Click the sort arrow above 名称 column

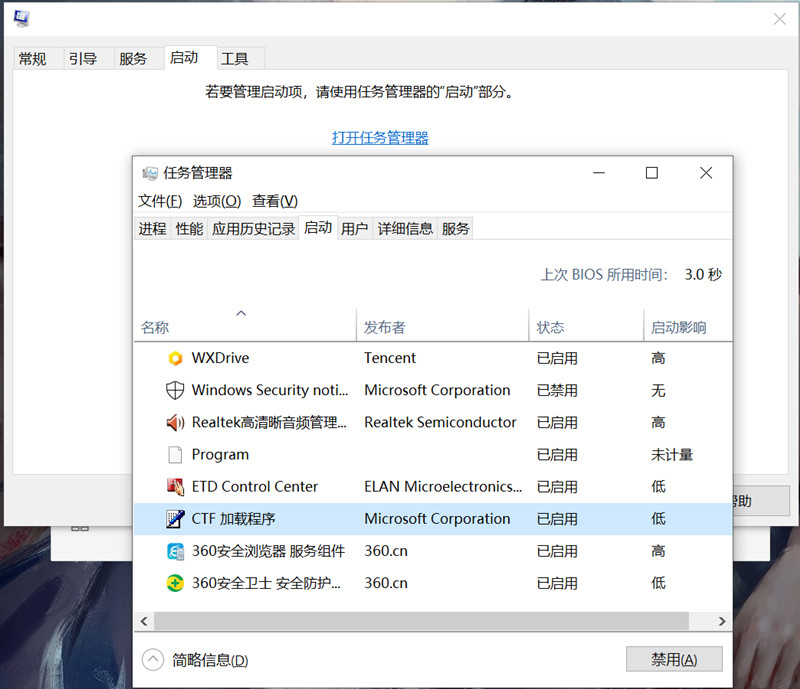pyautogui.click(x=240, y=312)
